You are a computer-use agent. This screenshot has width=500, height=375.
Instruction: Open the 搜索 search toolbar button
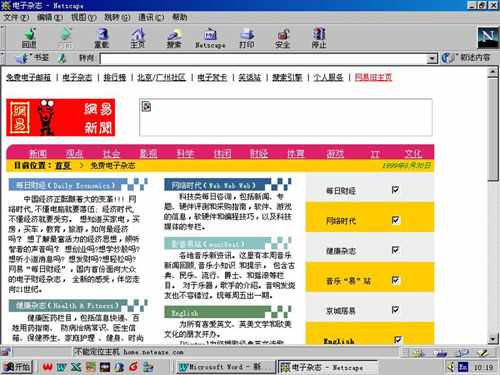tap(174, 38)
